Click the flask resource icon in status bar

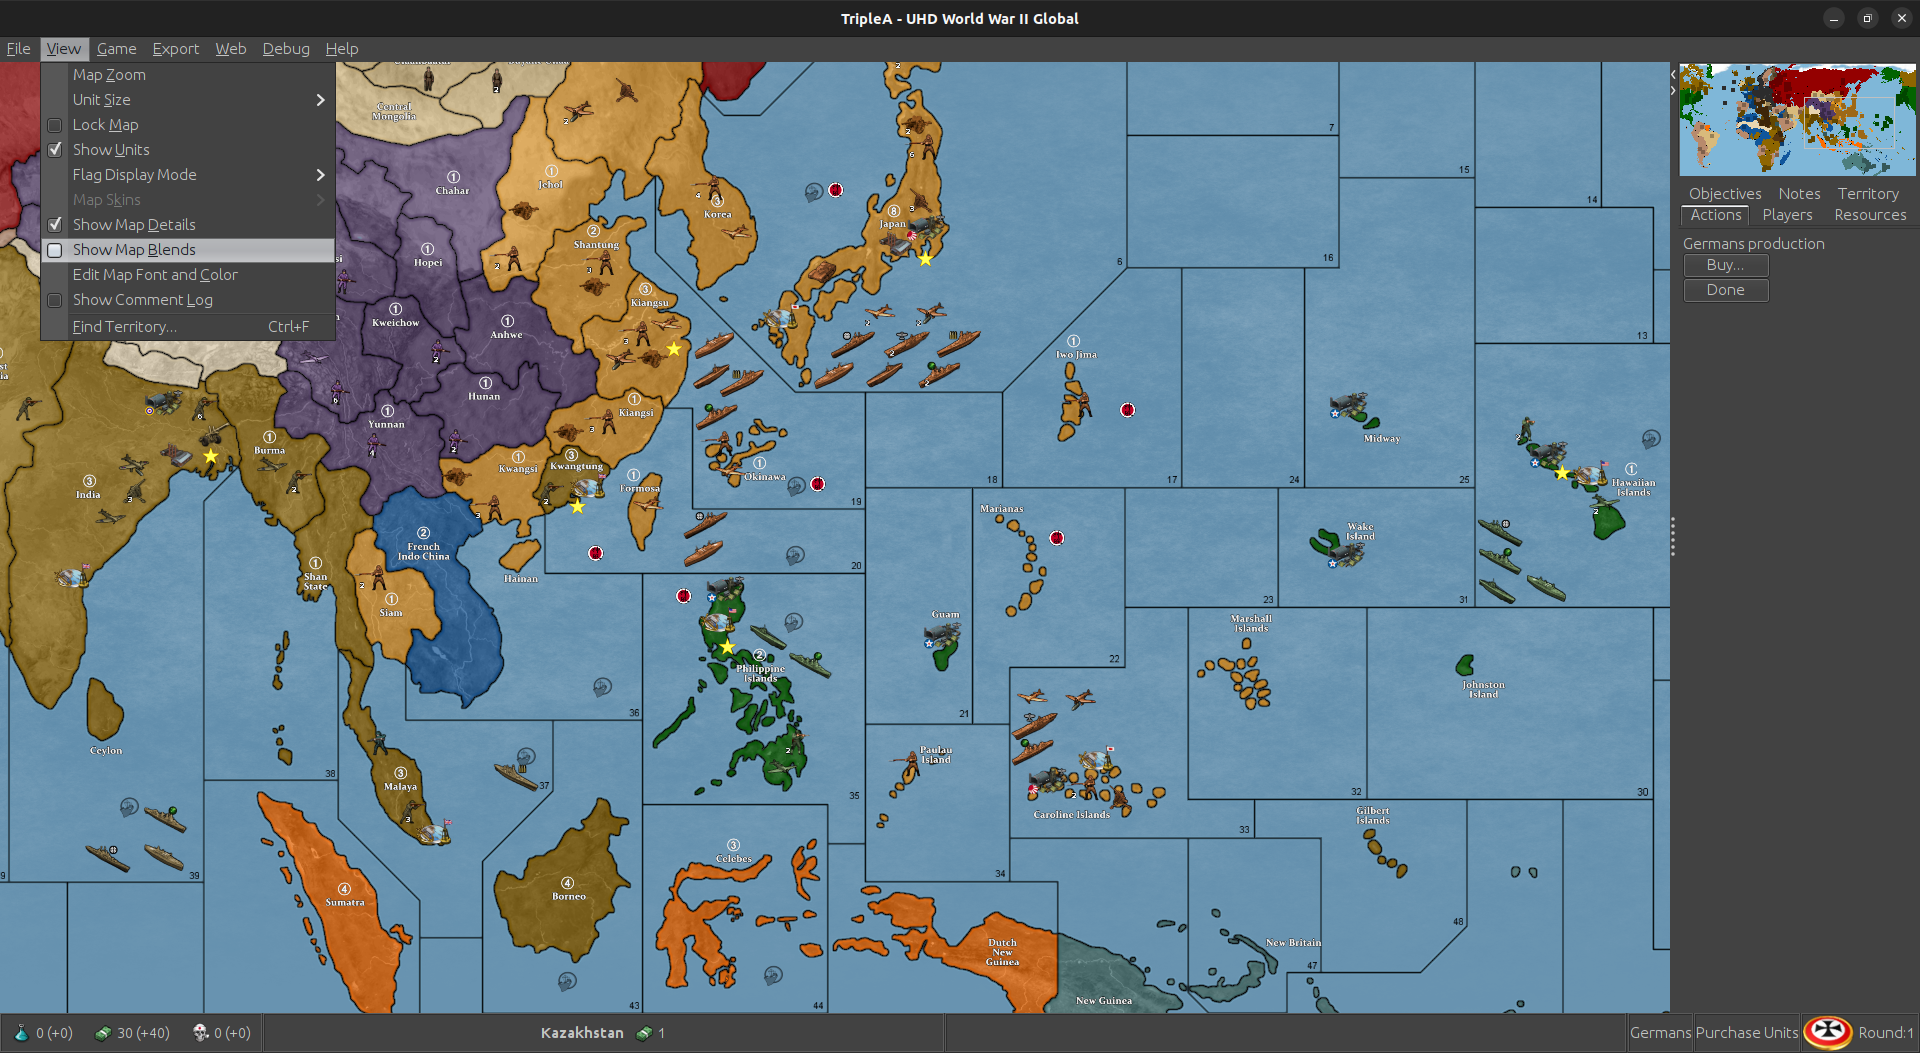click(x=21, y=1033)
